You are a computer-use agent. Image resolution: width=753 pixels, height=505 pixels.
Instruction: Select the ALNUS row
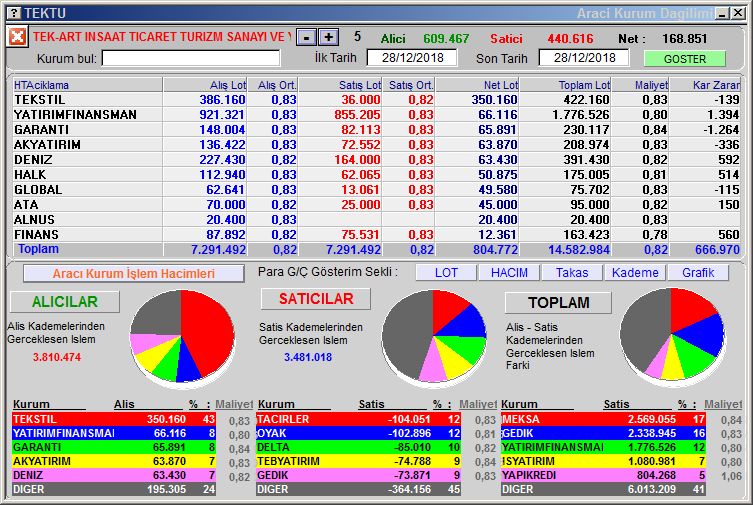pos(376,219)
